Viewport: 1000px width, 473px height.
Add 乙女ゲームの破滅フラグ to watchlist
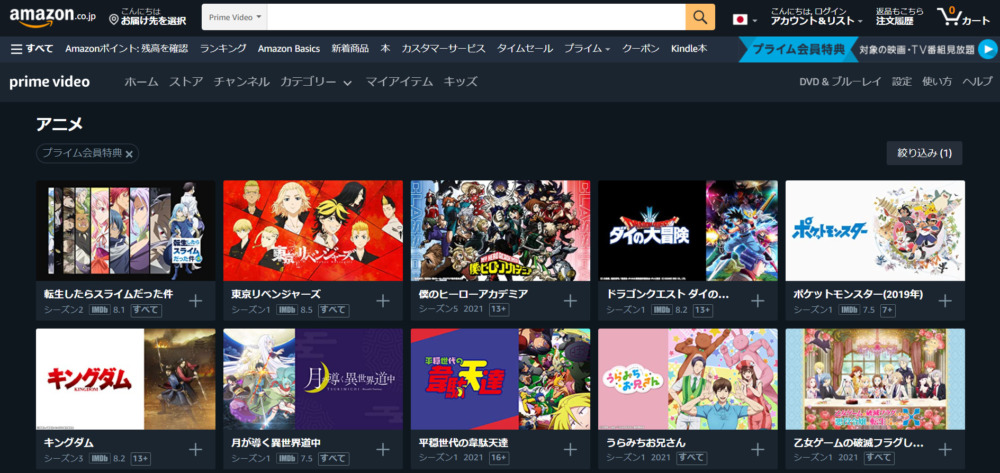pyautogui.click(x=945, y=449)
